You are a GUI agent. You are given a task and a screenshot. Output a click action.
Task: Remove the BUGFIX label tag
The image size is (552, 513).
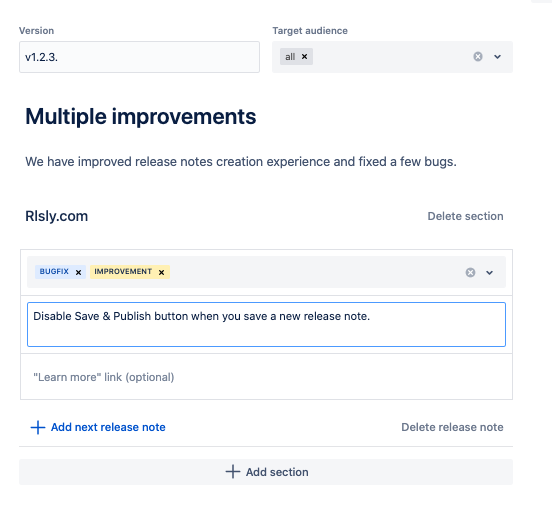click(x=79, y=272)
